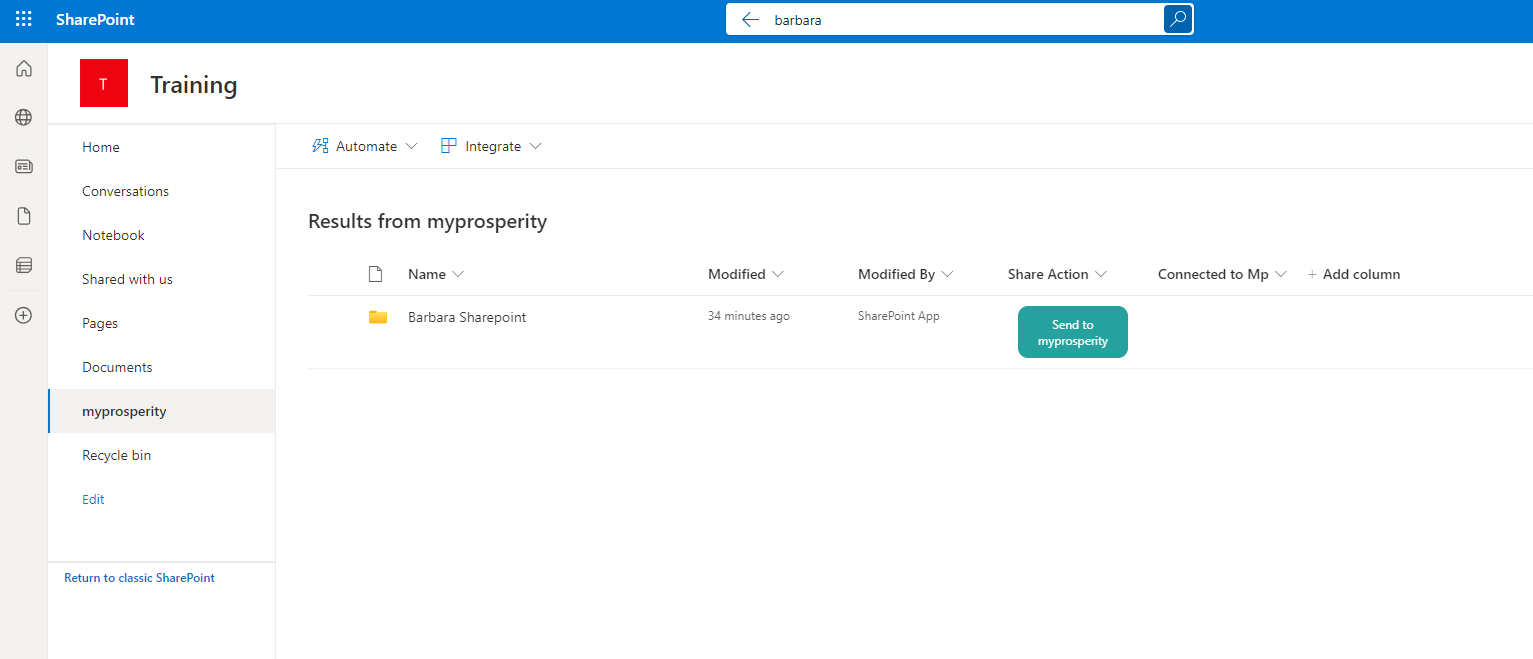The height and width of the screenshot is (659, 1533).
Task: Click Return to classic SharePoint link
Action: coord(139,577)
